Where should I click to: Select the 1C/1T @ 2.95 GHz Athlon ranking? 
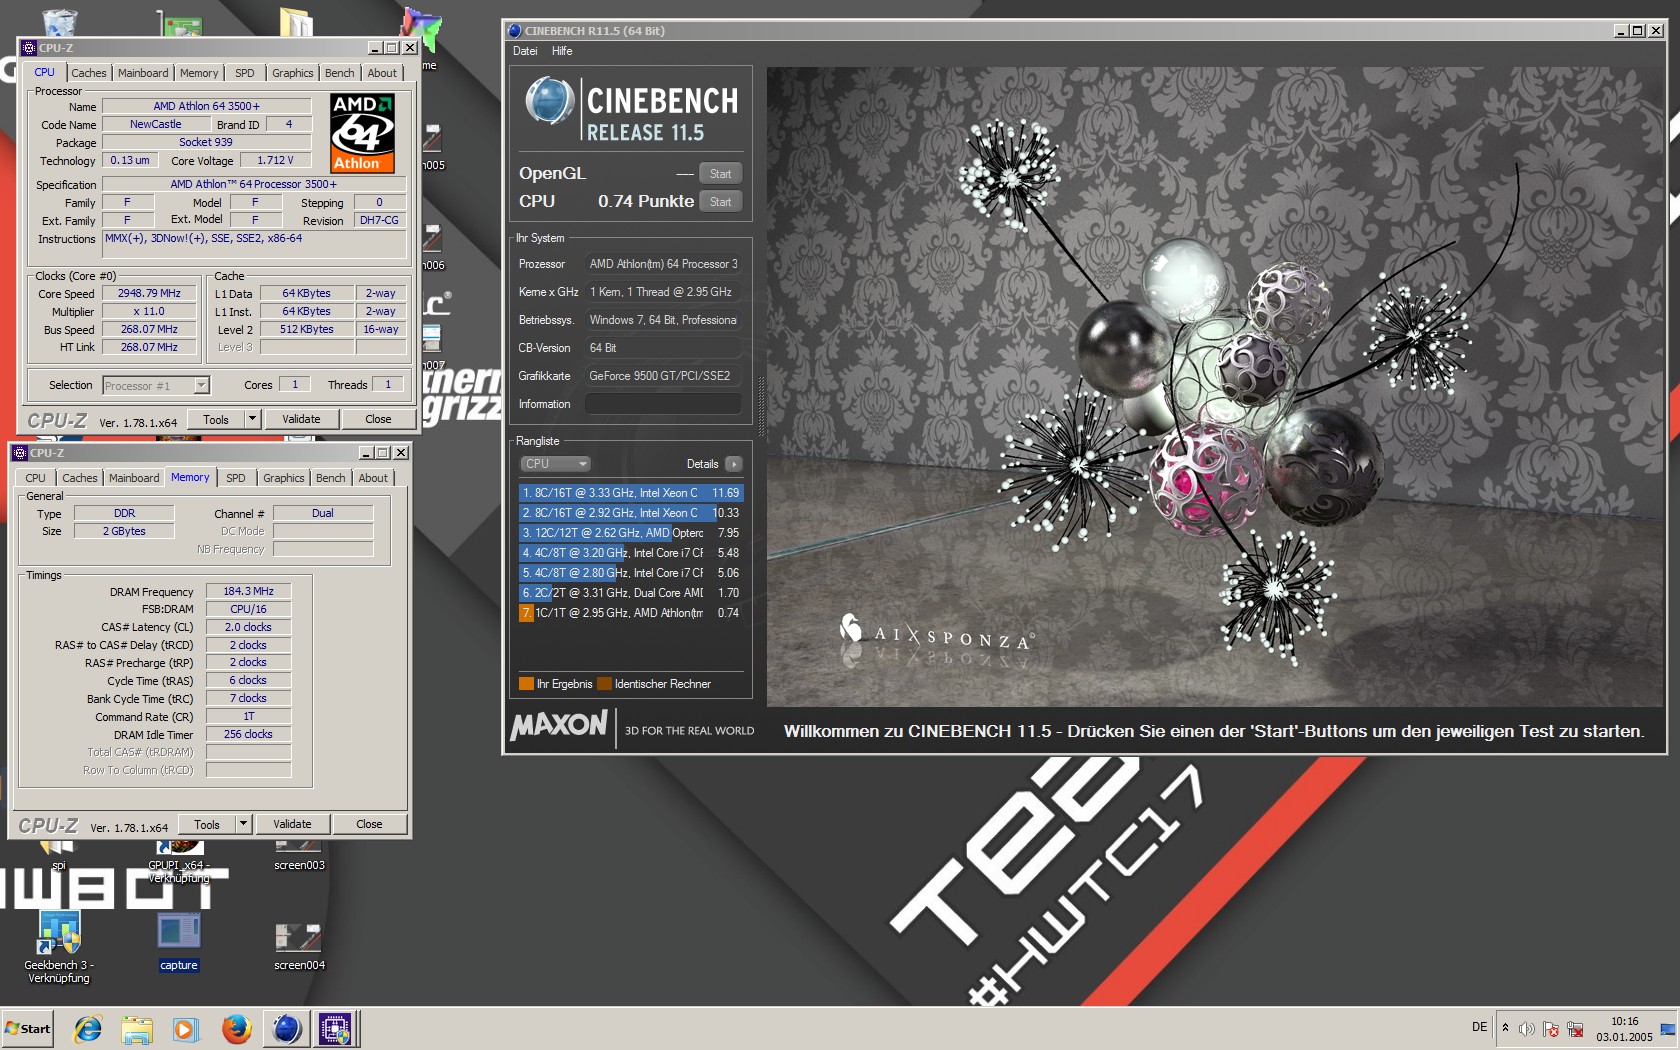pyautogui.click(x=630, y=613)
